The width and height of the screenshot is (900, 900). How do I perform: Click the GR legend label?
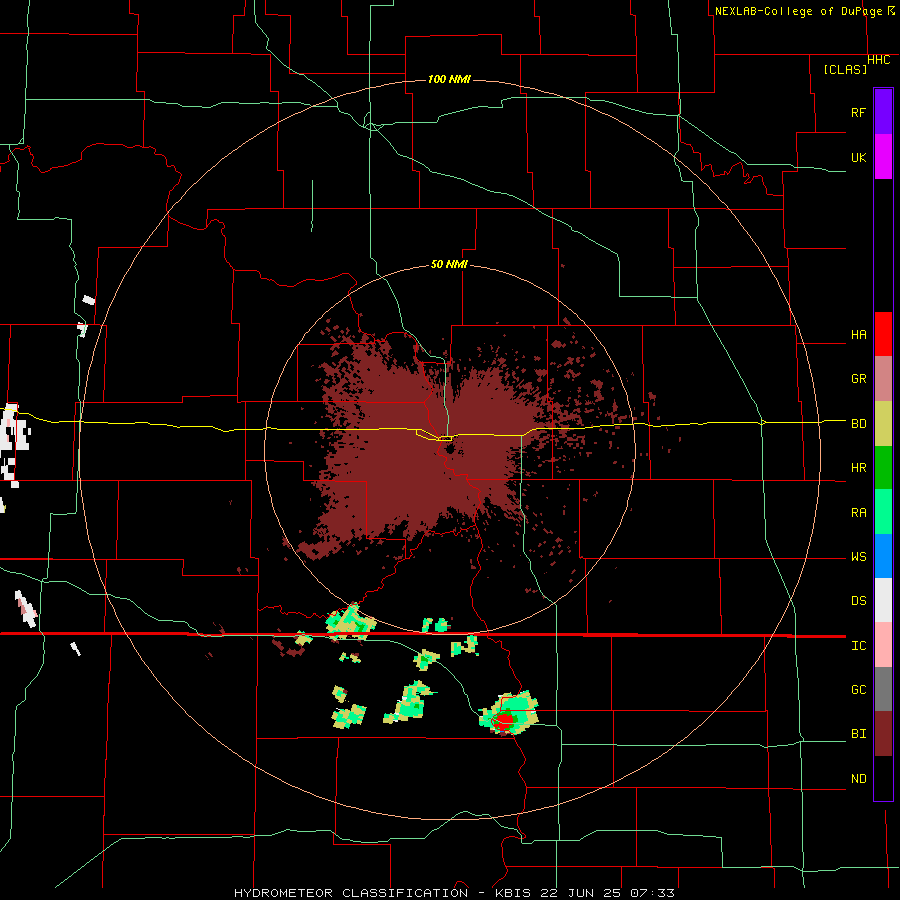[x=859, y=379]
